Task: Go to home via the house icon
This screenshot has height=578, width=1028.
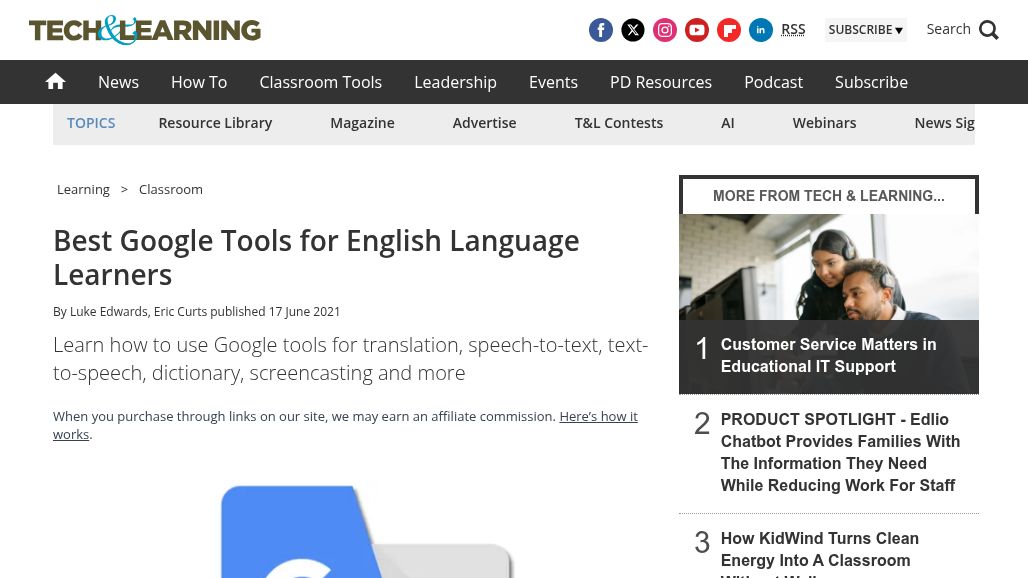Action: point(56,81)
